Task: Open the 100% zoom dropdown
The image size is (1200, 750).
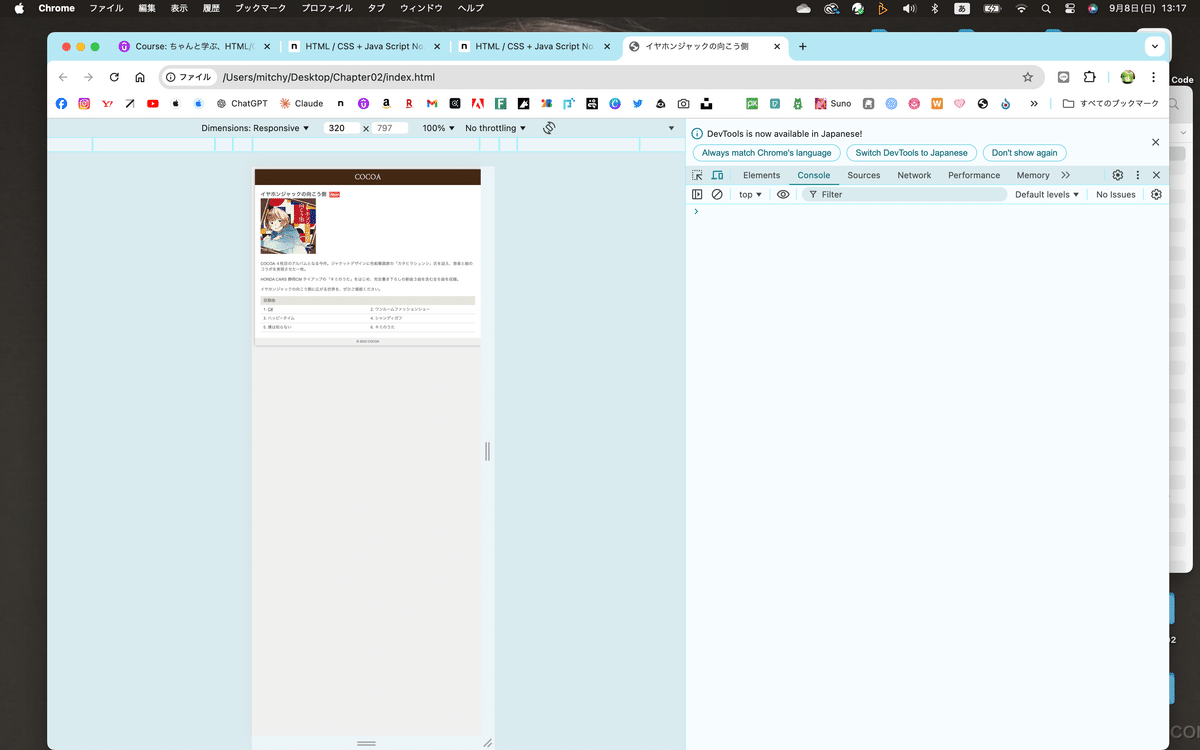Action: 438,128
